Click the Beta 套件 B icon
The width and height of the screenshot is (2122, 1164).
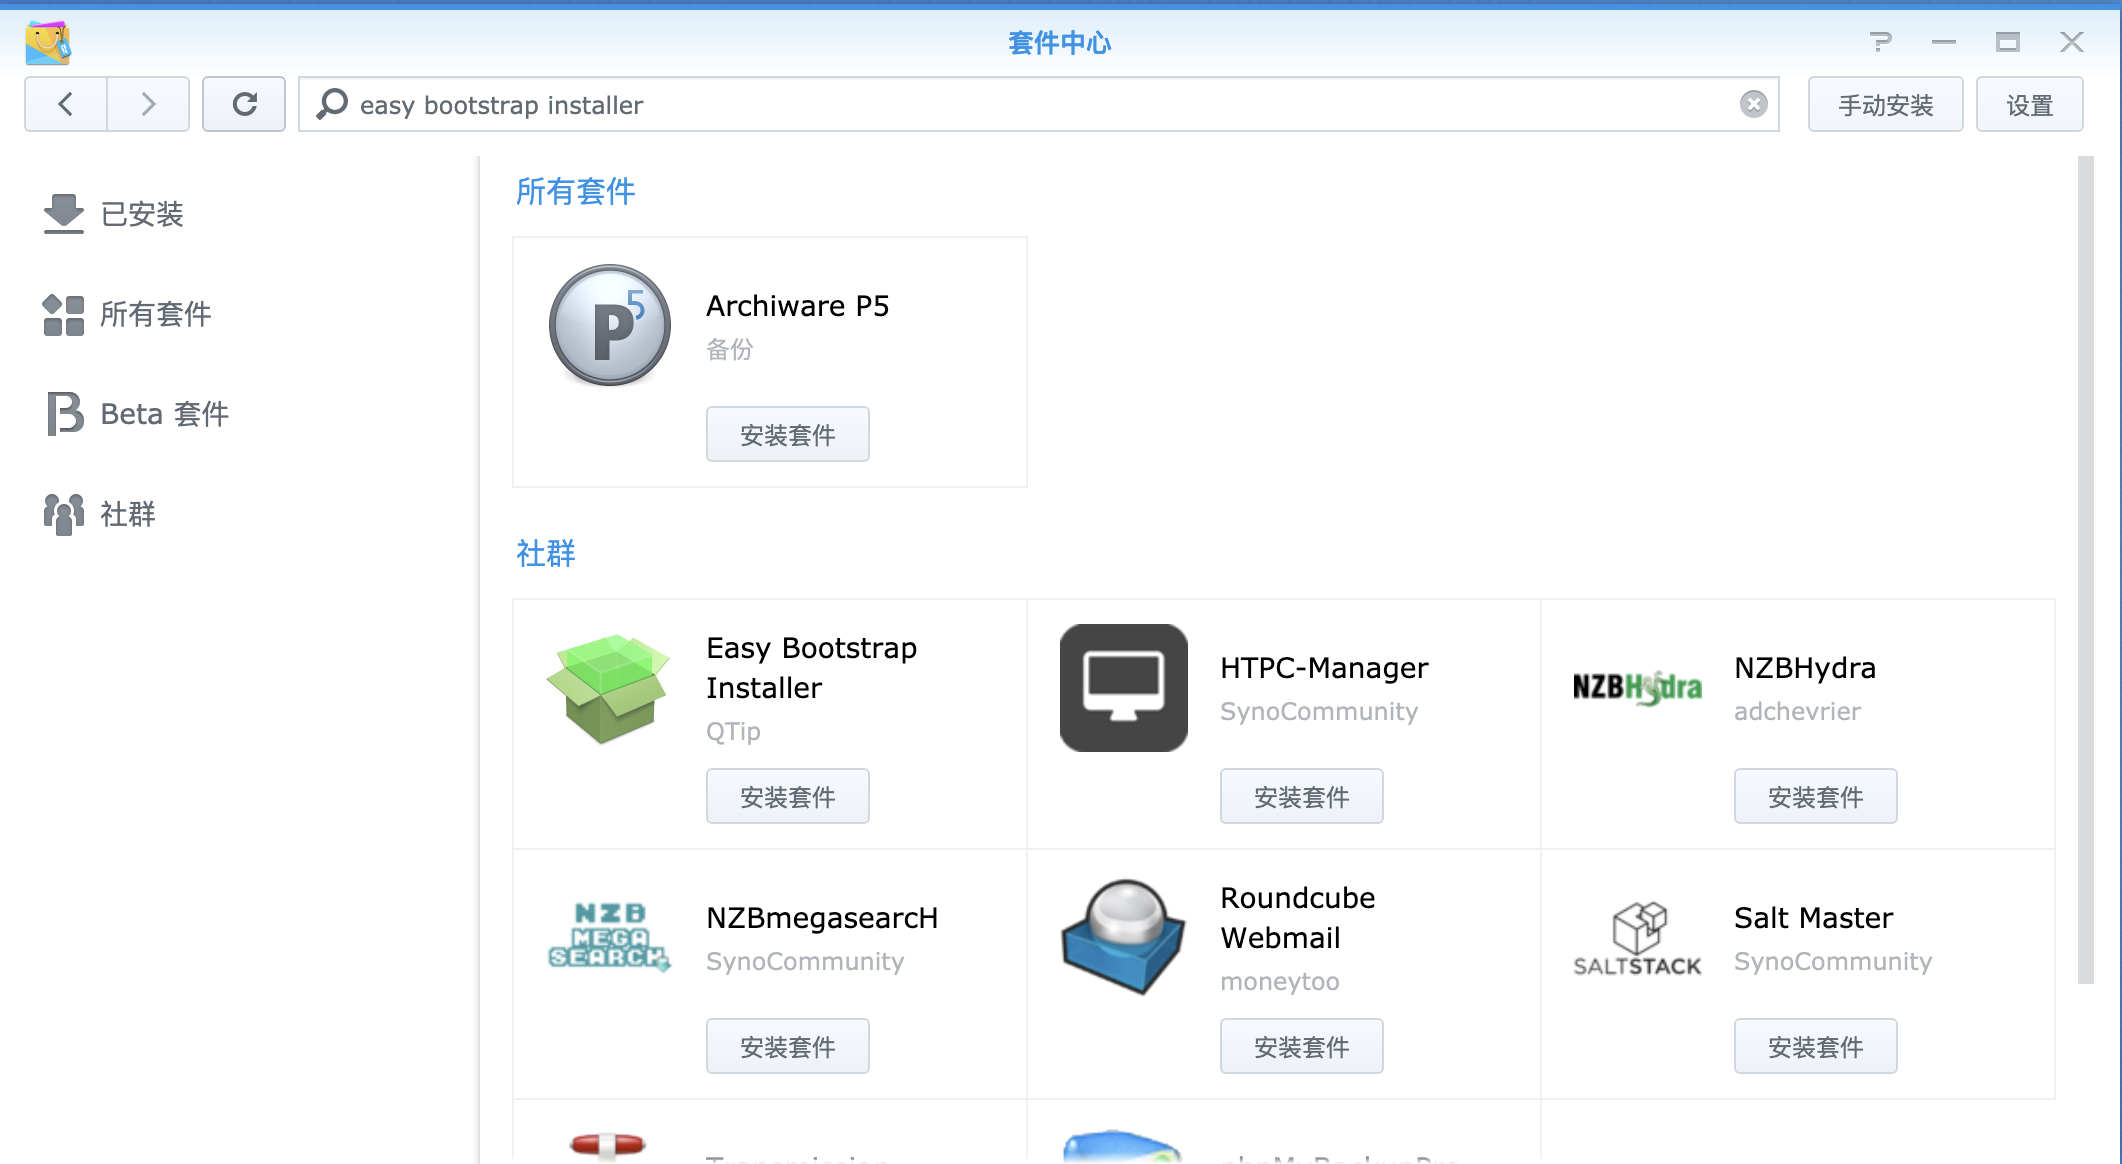pyautogui.click(x=64, y=413)
